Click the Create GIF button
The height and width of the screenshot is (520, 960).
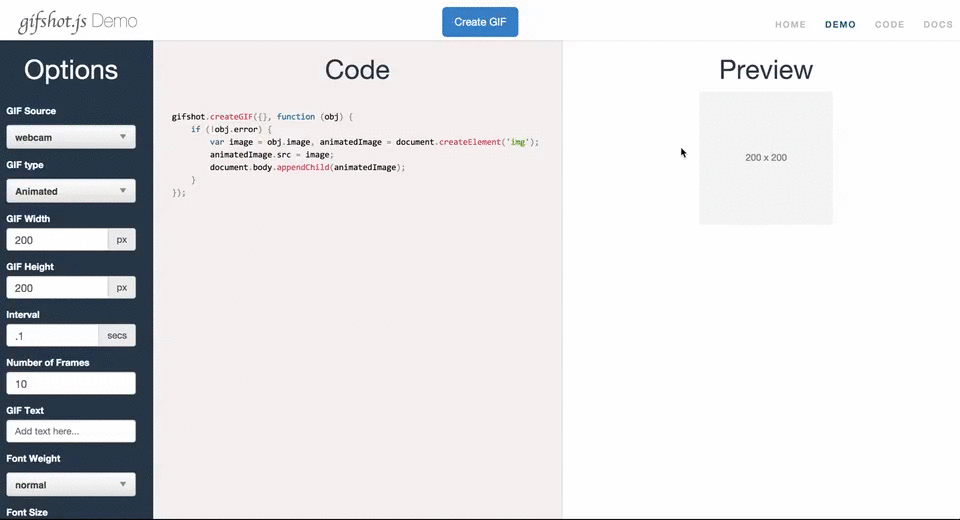click(x=480, y=22)
